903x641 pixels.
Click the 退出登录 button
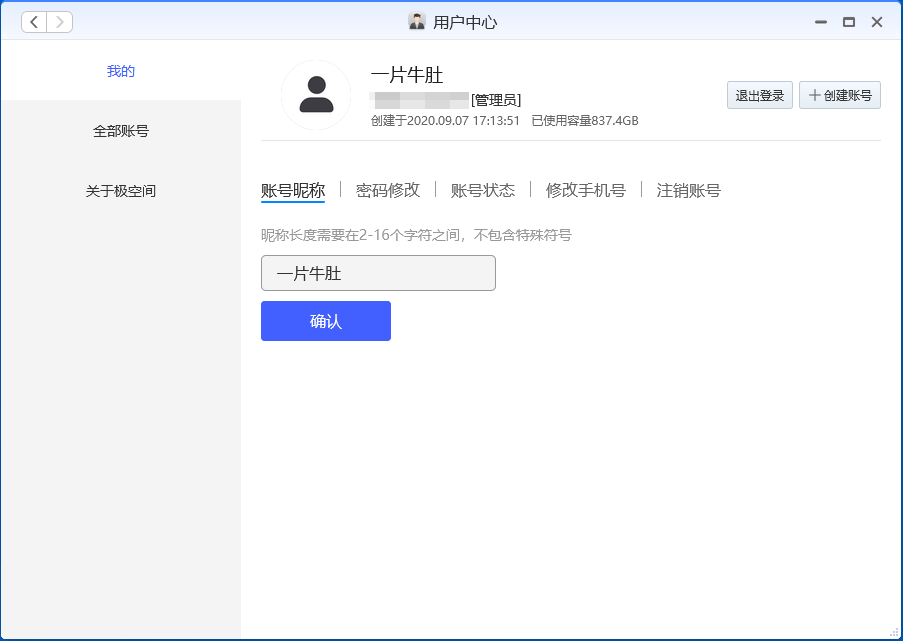(760, 95)
